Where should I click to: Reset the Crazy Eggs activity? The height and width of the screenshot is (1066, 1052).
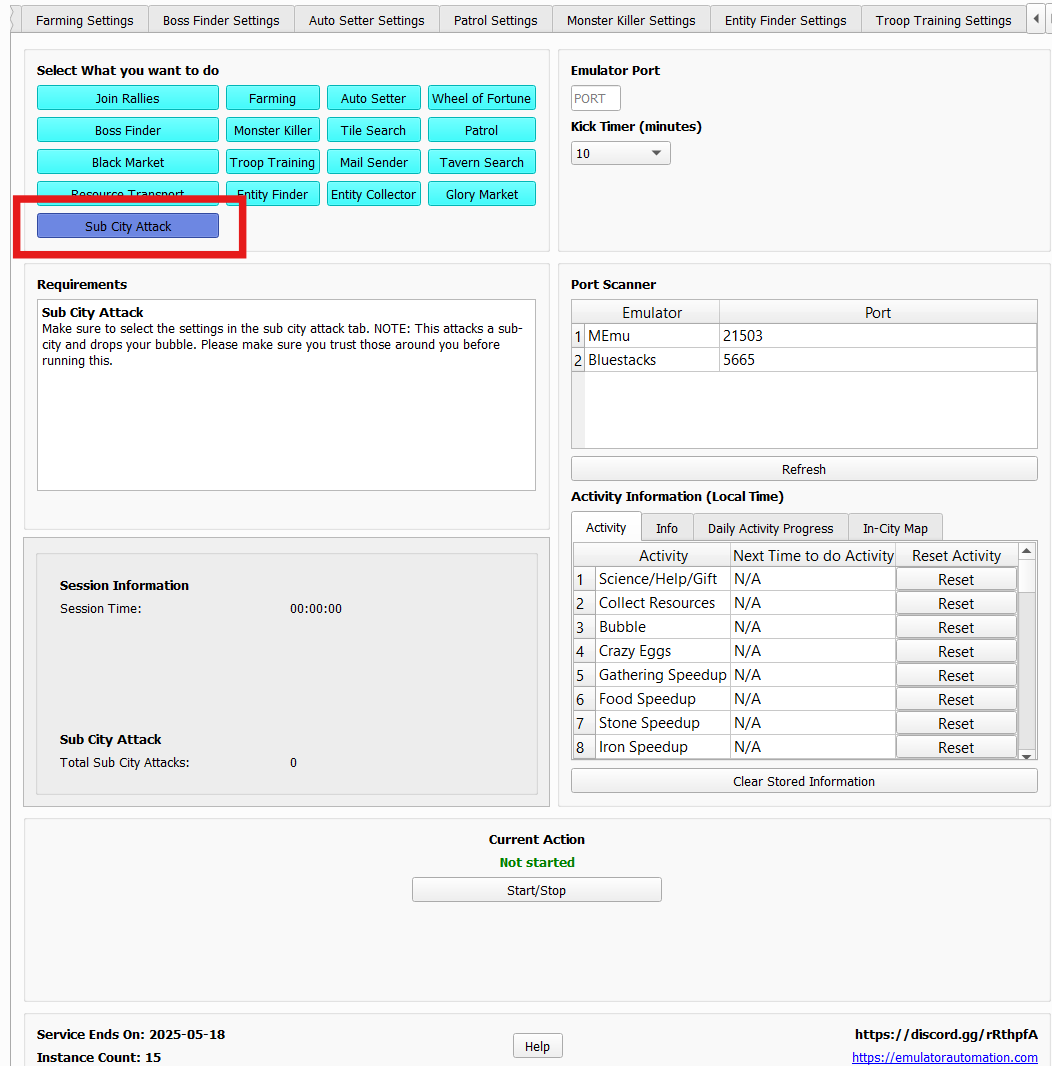coord(955,652)
